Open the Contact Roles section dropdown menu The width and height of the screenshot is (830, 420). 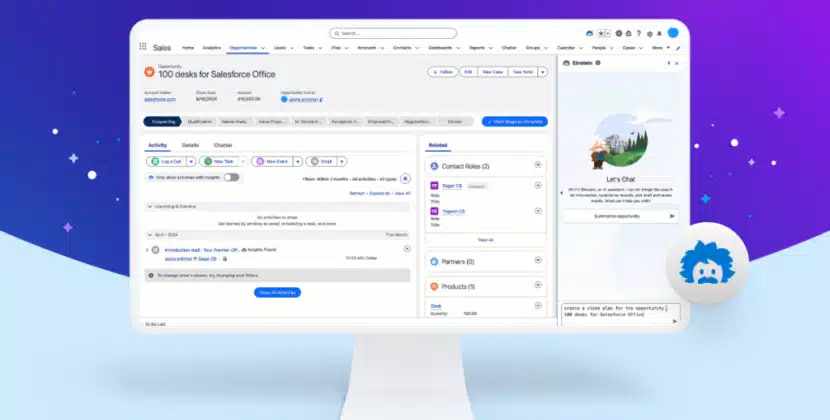click(x=538, y=165)
